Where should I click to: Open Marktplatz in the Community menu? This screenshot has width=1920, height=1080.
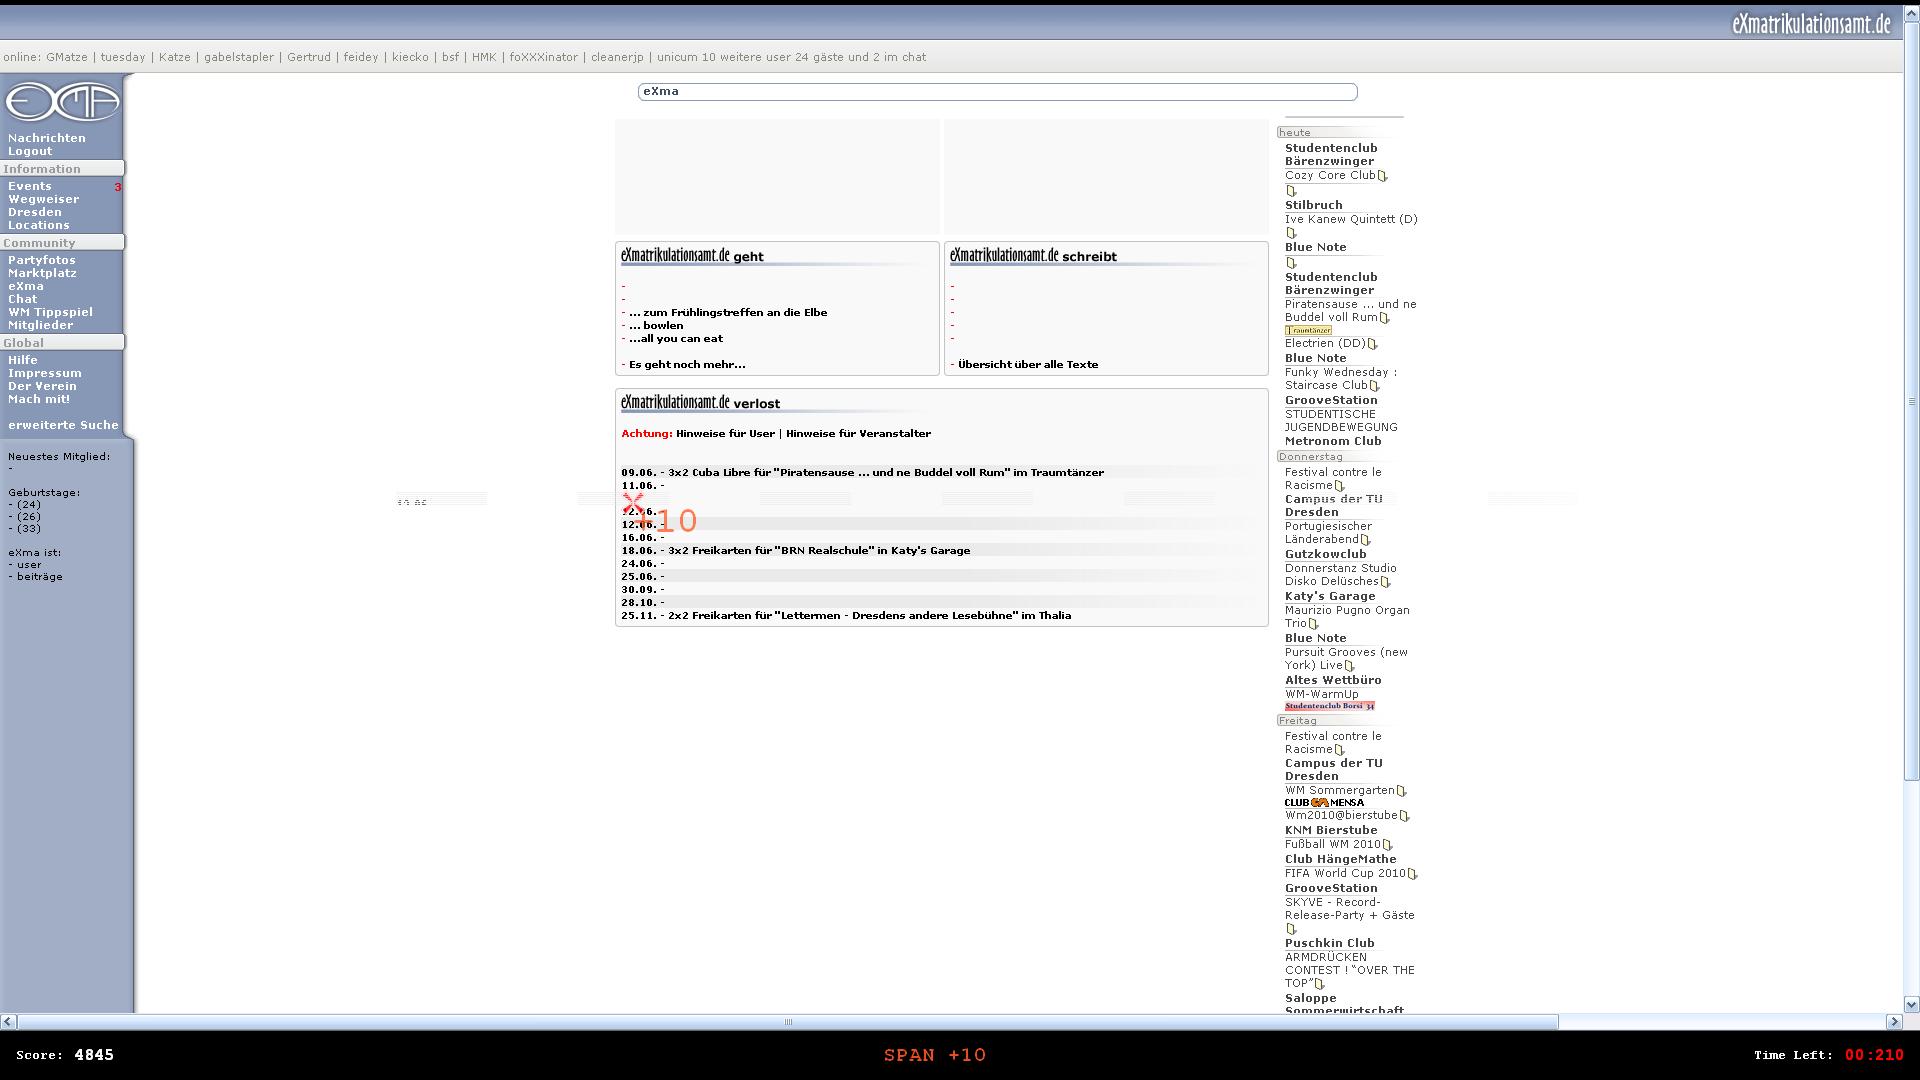pos(42,273)
